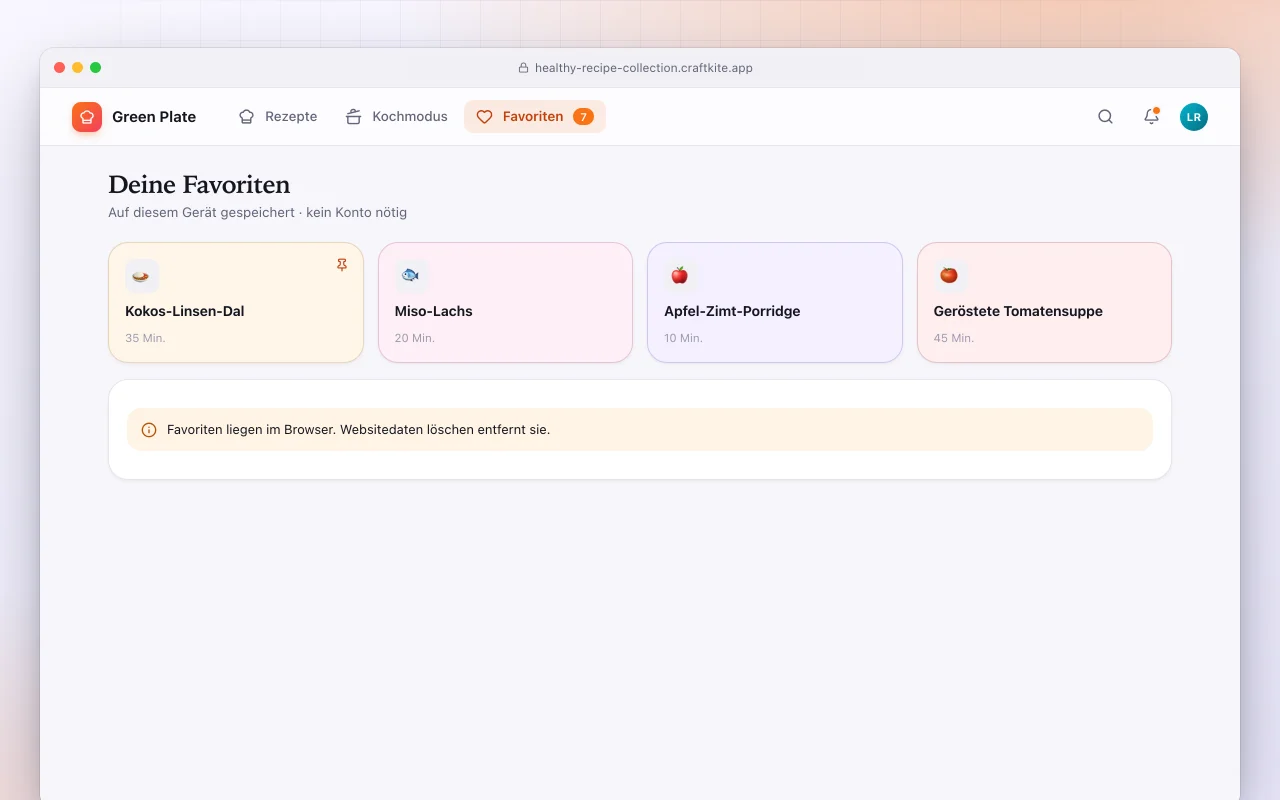Open the Kokos-Linsen-Dal recipe title
Screen dimensions: 1280x800
[x=185, y=311]
